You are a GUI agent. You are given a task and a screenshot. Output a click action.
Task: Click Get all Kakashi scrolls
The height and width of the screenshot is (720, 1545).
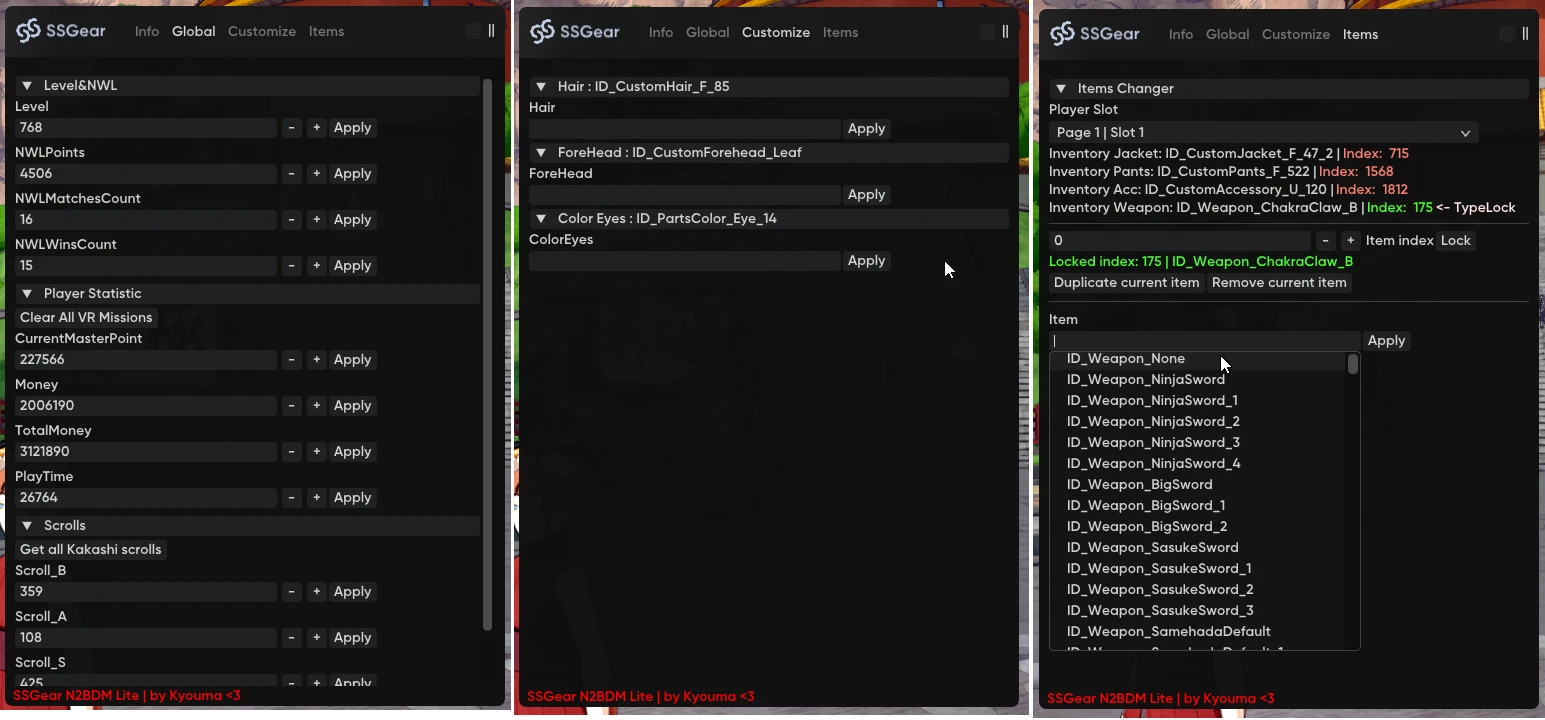pyautogui.click(x=91, y=550)
